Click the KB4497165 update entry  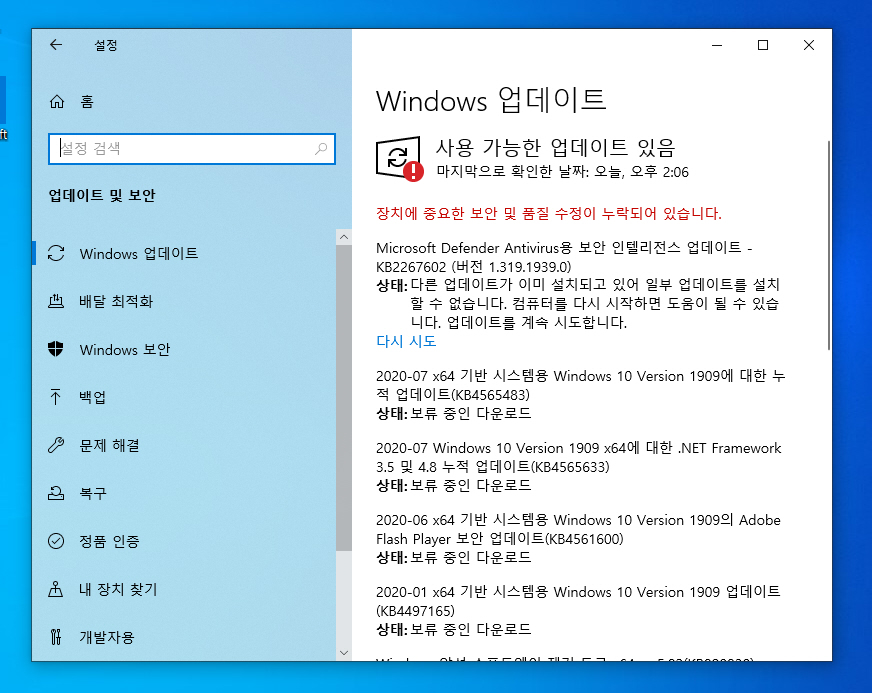(578, 601)
